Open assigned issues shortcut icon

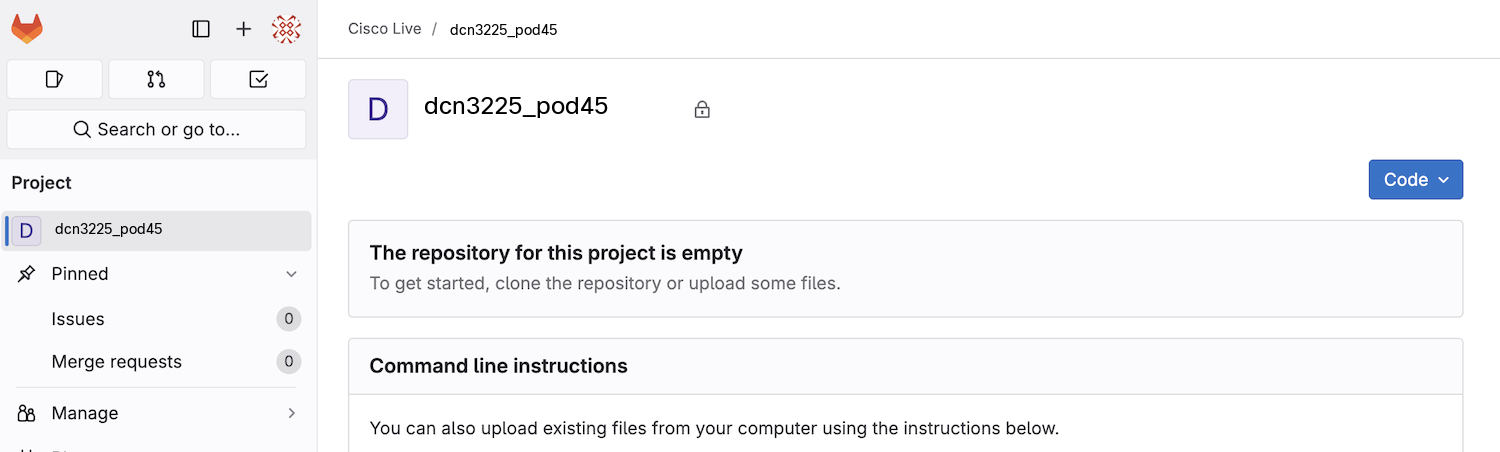[x=55, y=79]
